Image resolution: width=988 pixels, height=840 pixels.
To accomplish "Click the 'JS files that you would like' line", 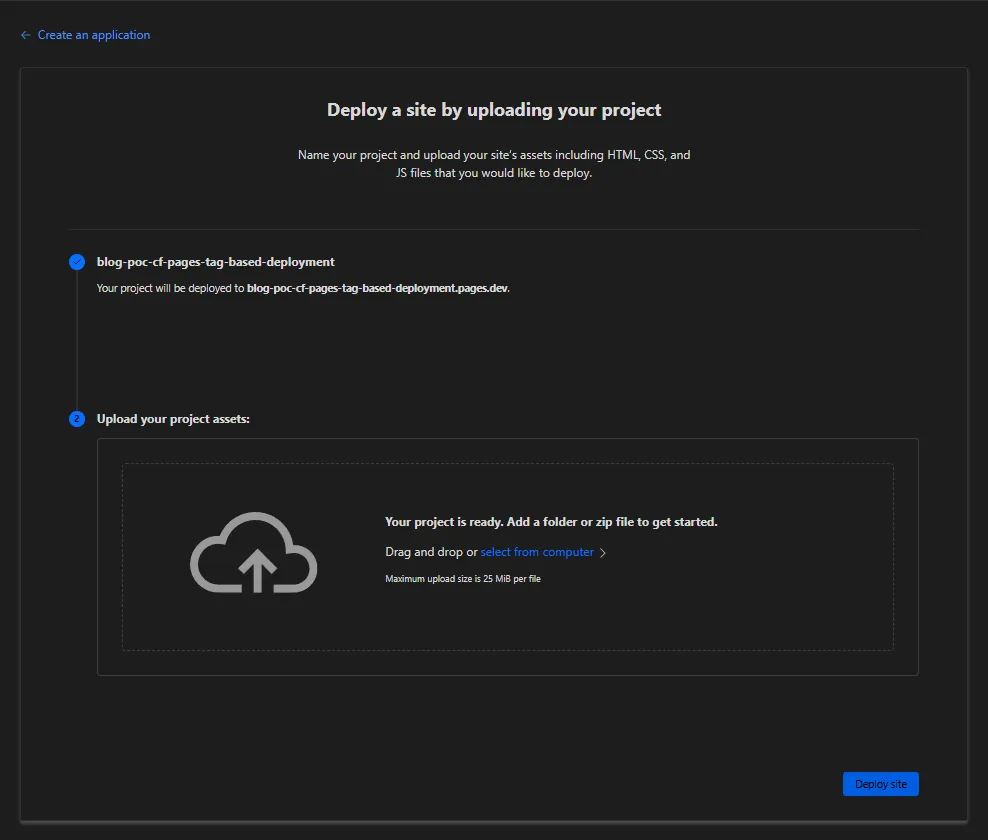I will coord(494,173).
